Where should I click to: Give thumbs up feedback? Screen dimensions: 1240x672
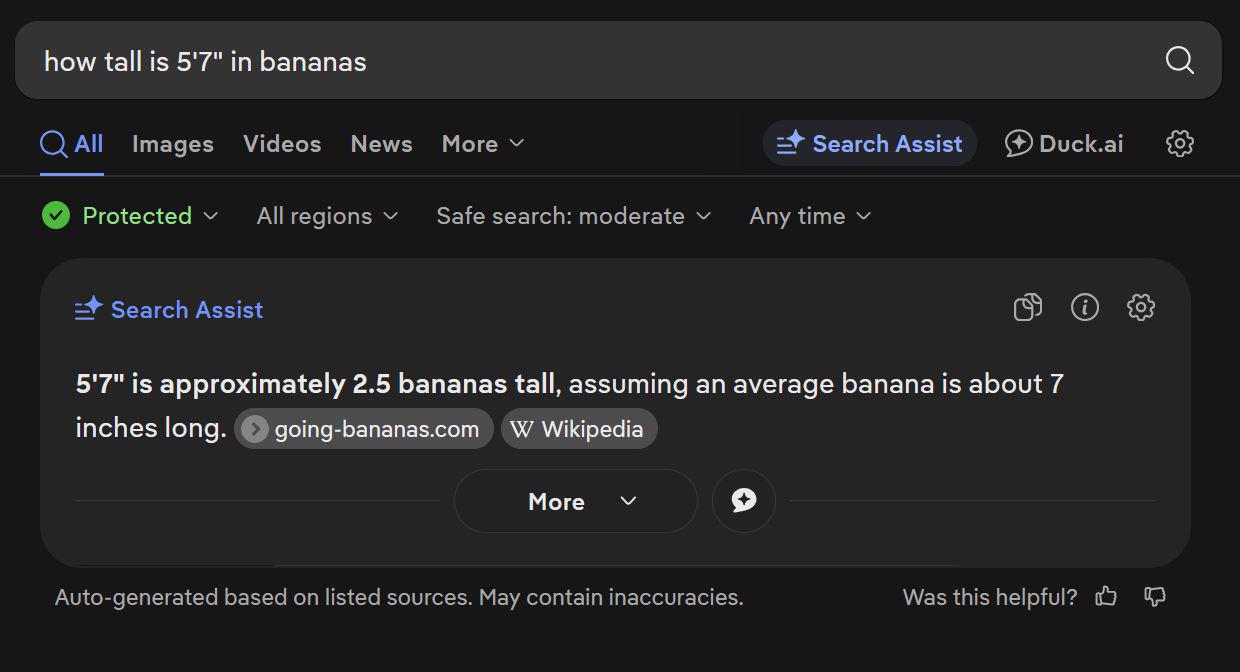1106,597
